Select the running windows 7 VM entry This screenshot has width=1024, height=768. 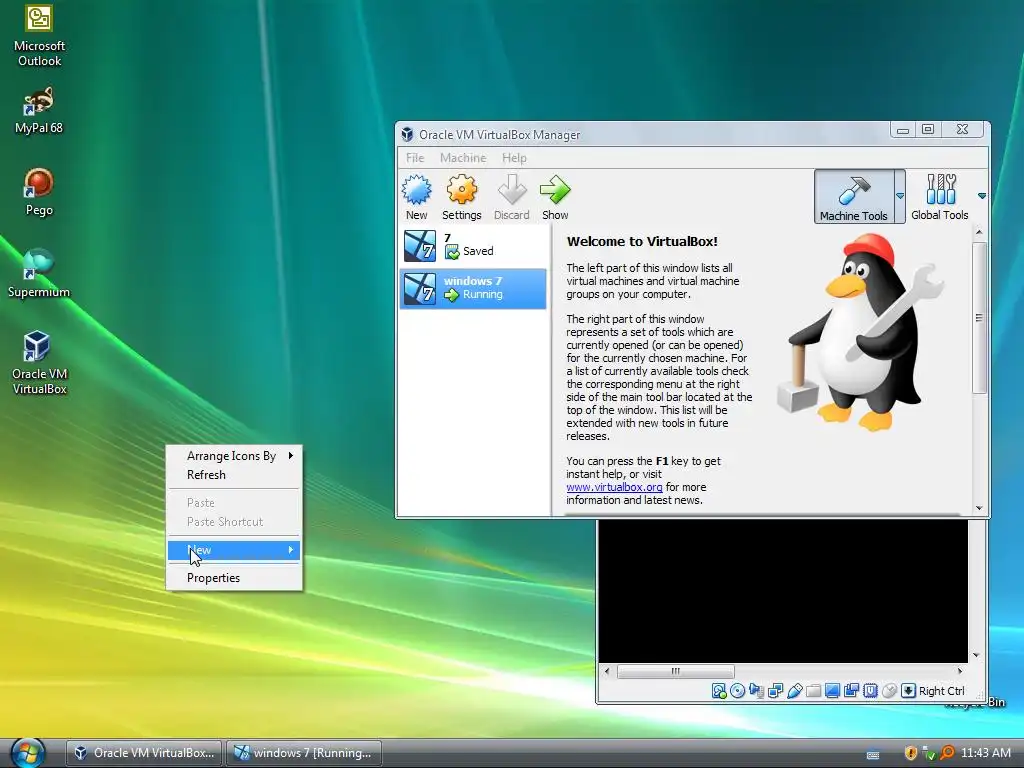(473, 288)
